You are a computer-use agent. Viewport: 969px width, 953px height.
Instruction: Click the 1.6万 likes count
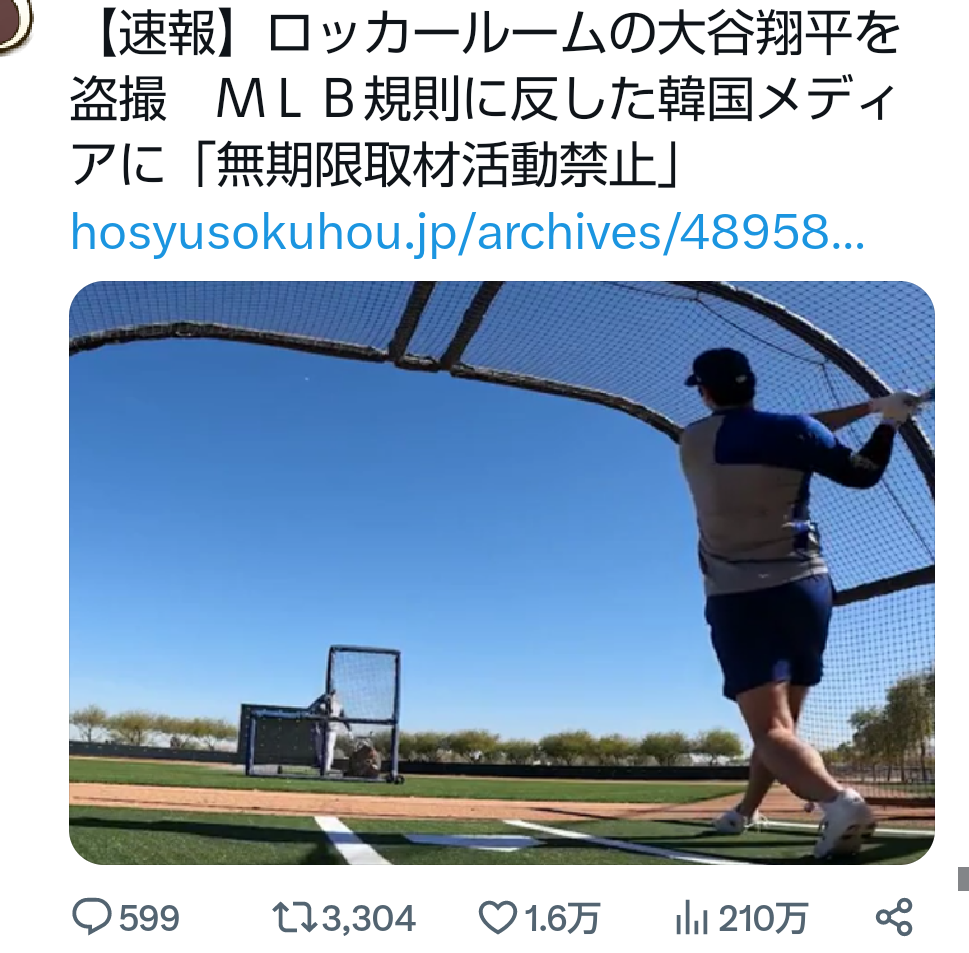tap(562, 918)
